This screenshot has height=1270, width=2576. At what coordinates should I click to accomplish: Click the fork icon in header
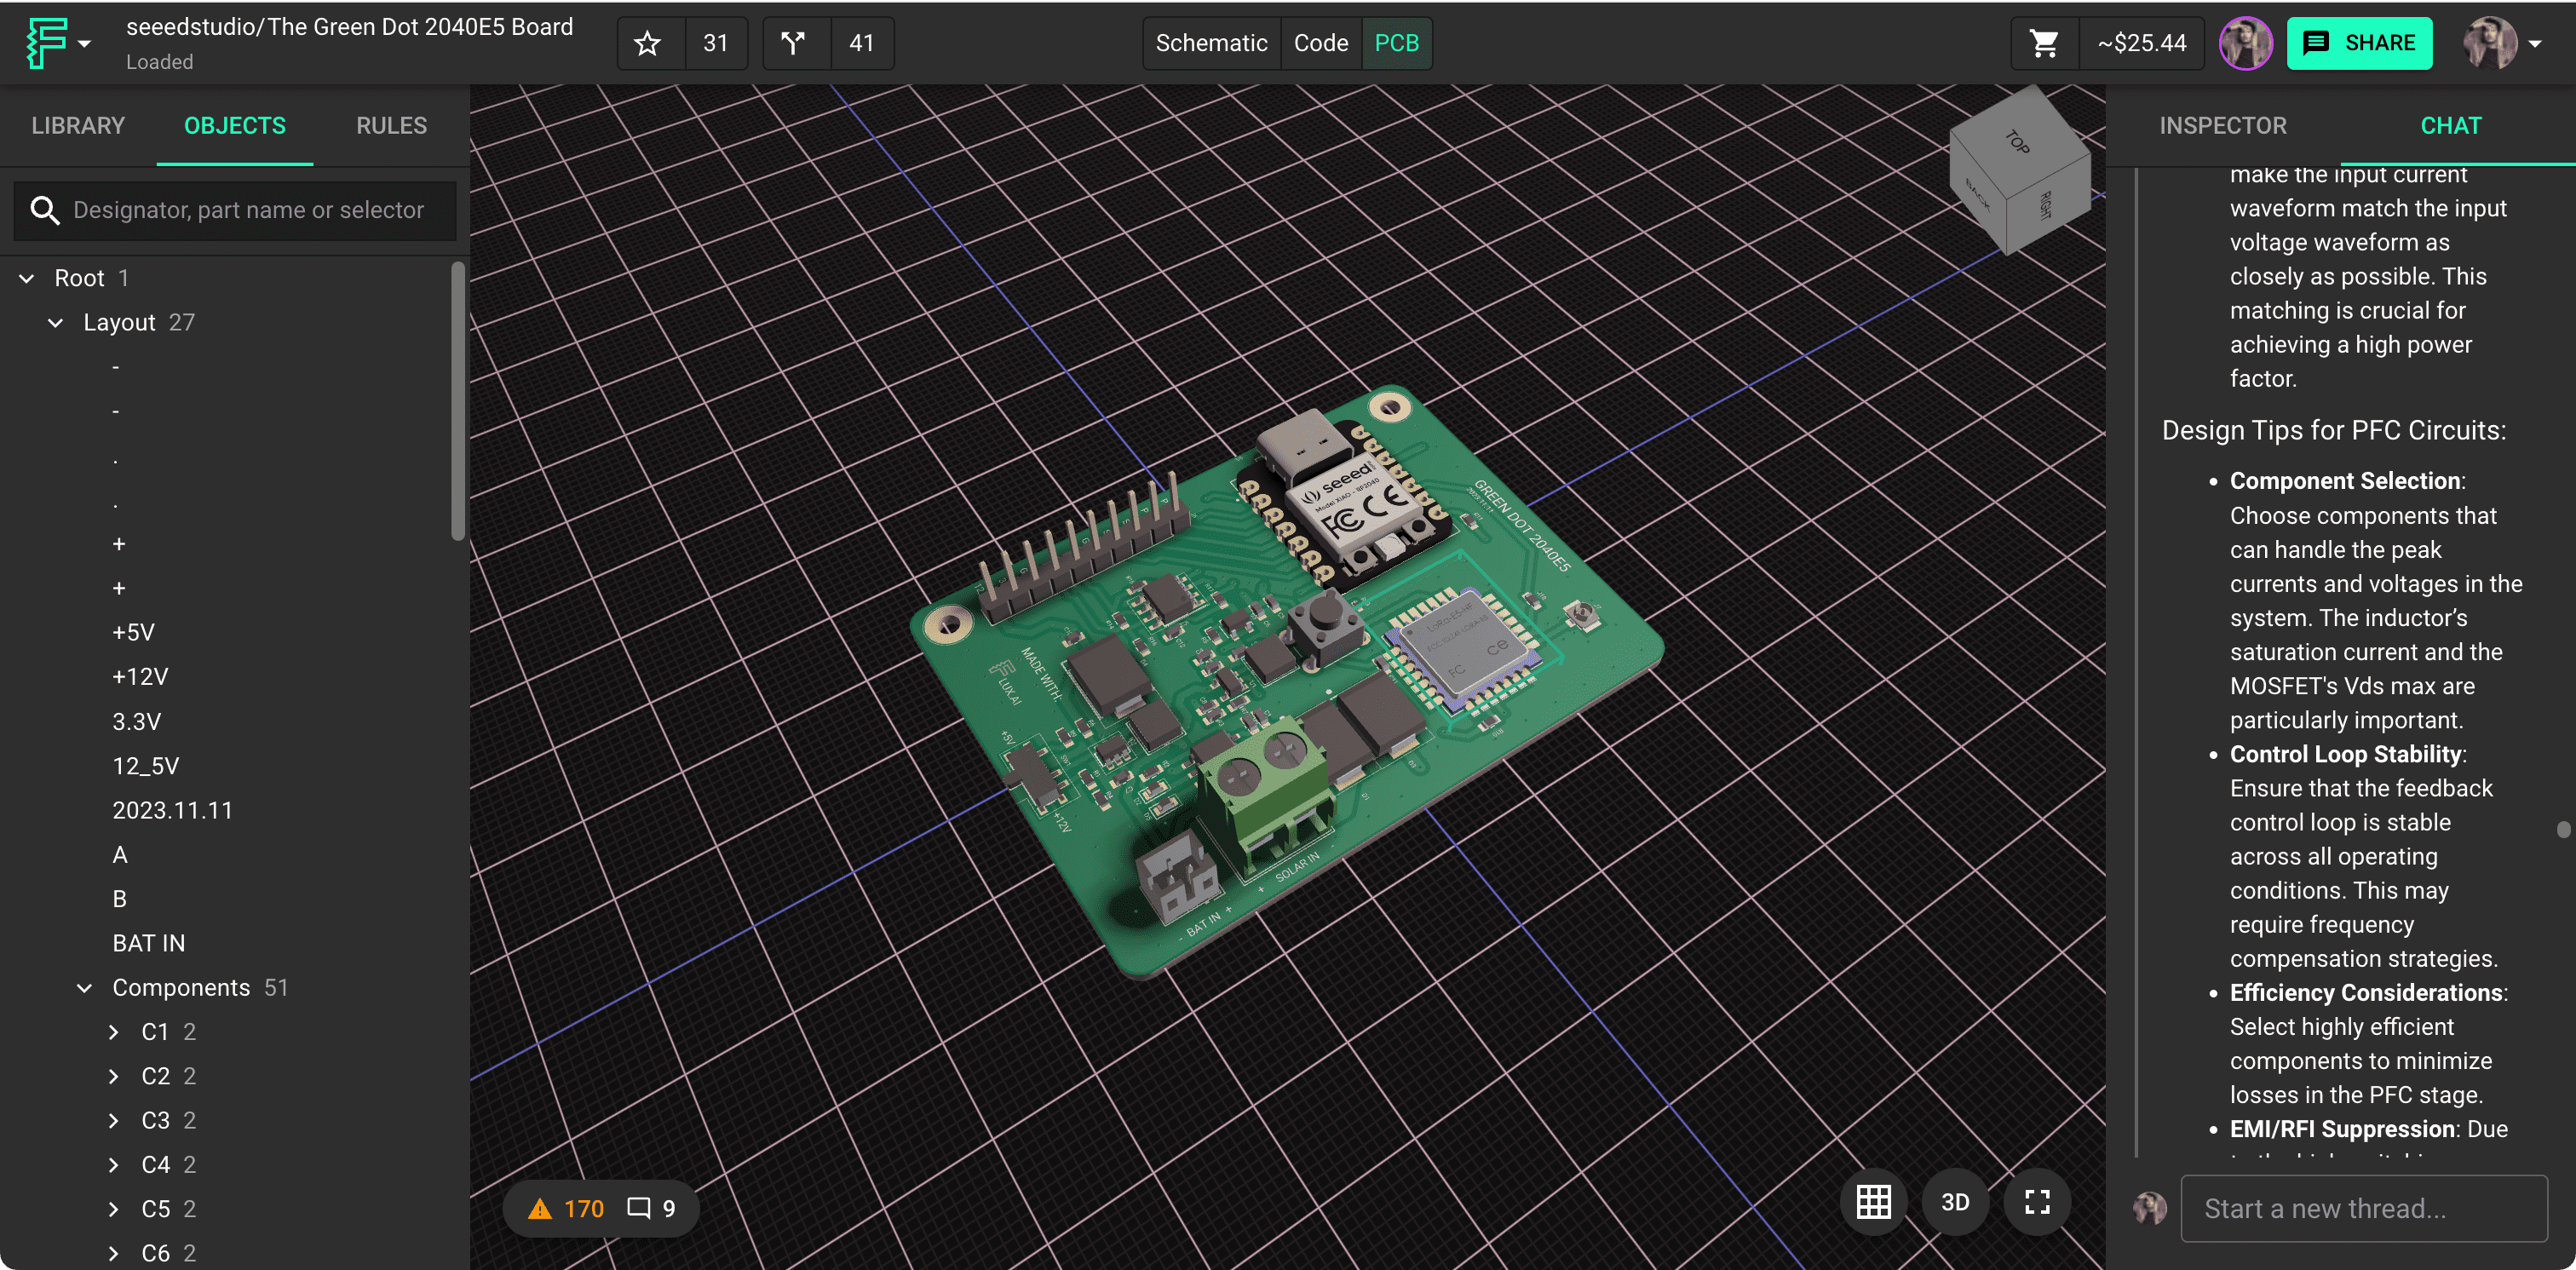point(793,43)
